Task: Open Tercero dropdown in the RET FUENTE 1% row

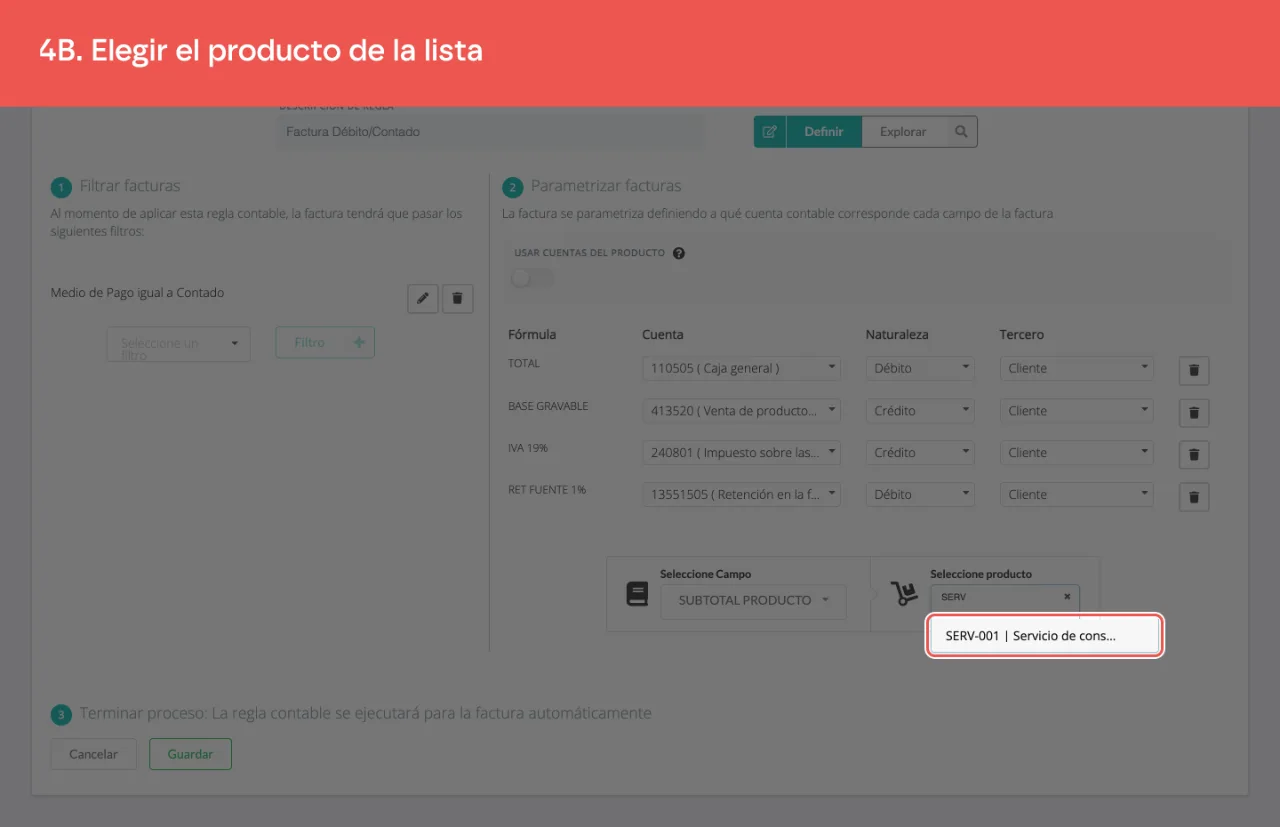Action: 1077,494
